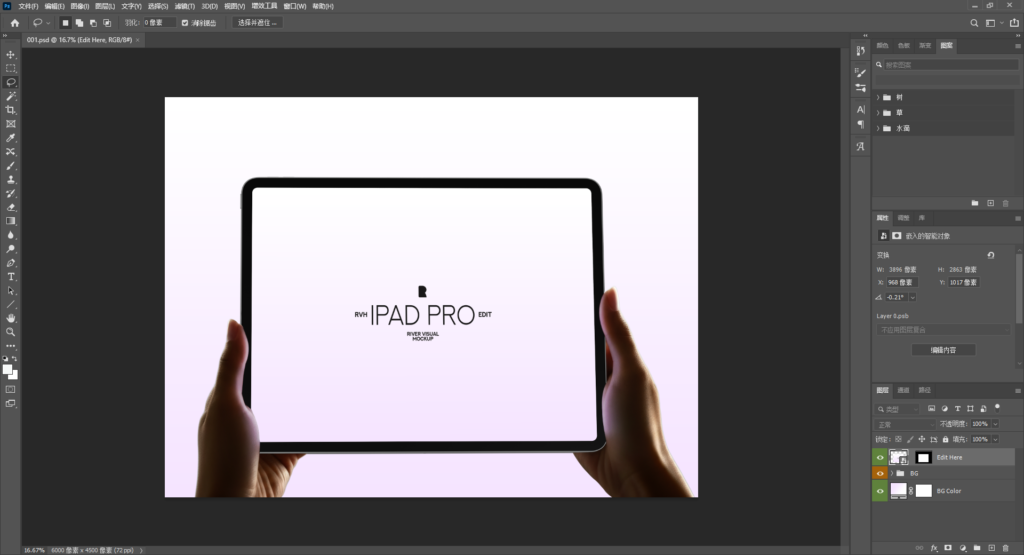Image resolution: width=1024 pixels, height=555 pixels.
Task: Hide the Edit Here layer
Action: click(x=880, y=458)
